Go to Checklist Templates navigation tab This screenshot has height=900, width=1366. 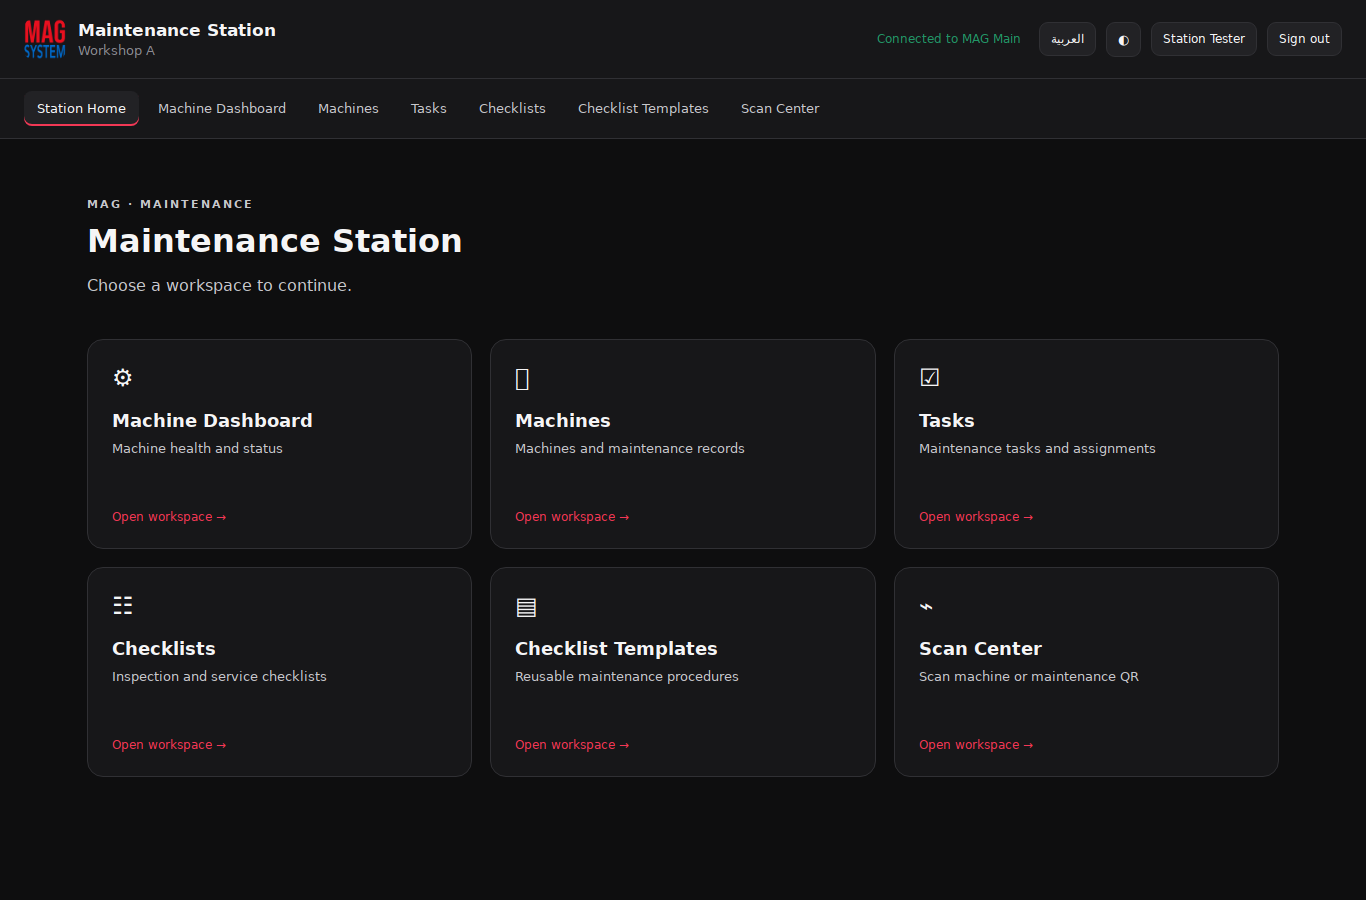coord(643,108)
